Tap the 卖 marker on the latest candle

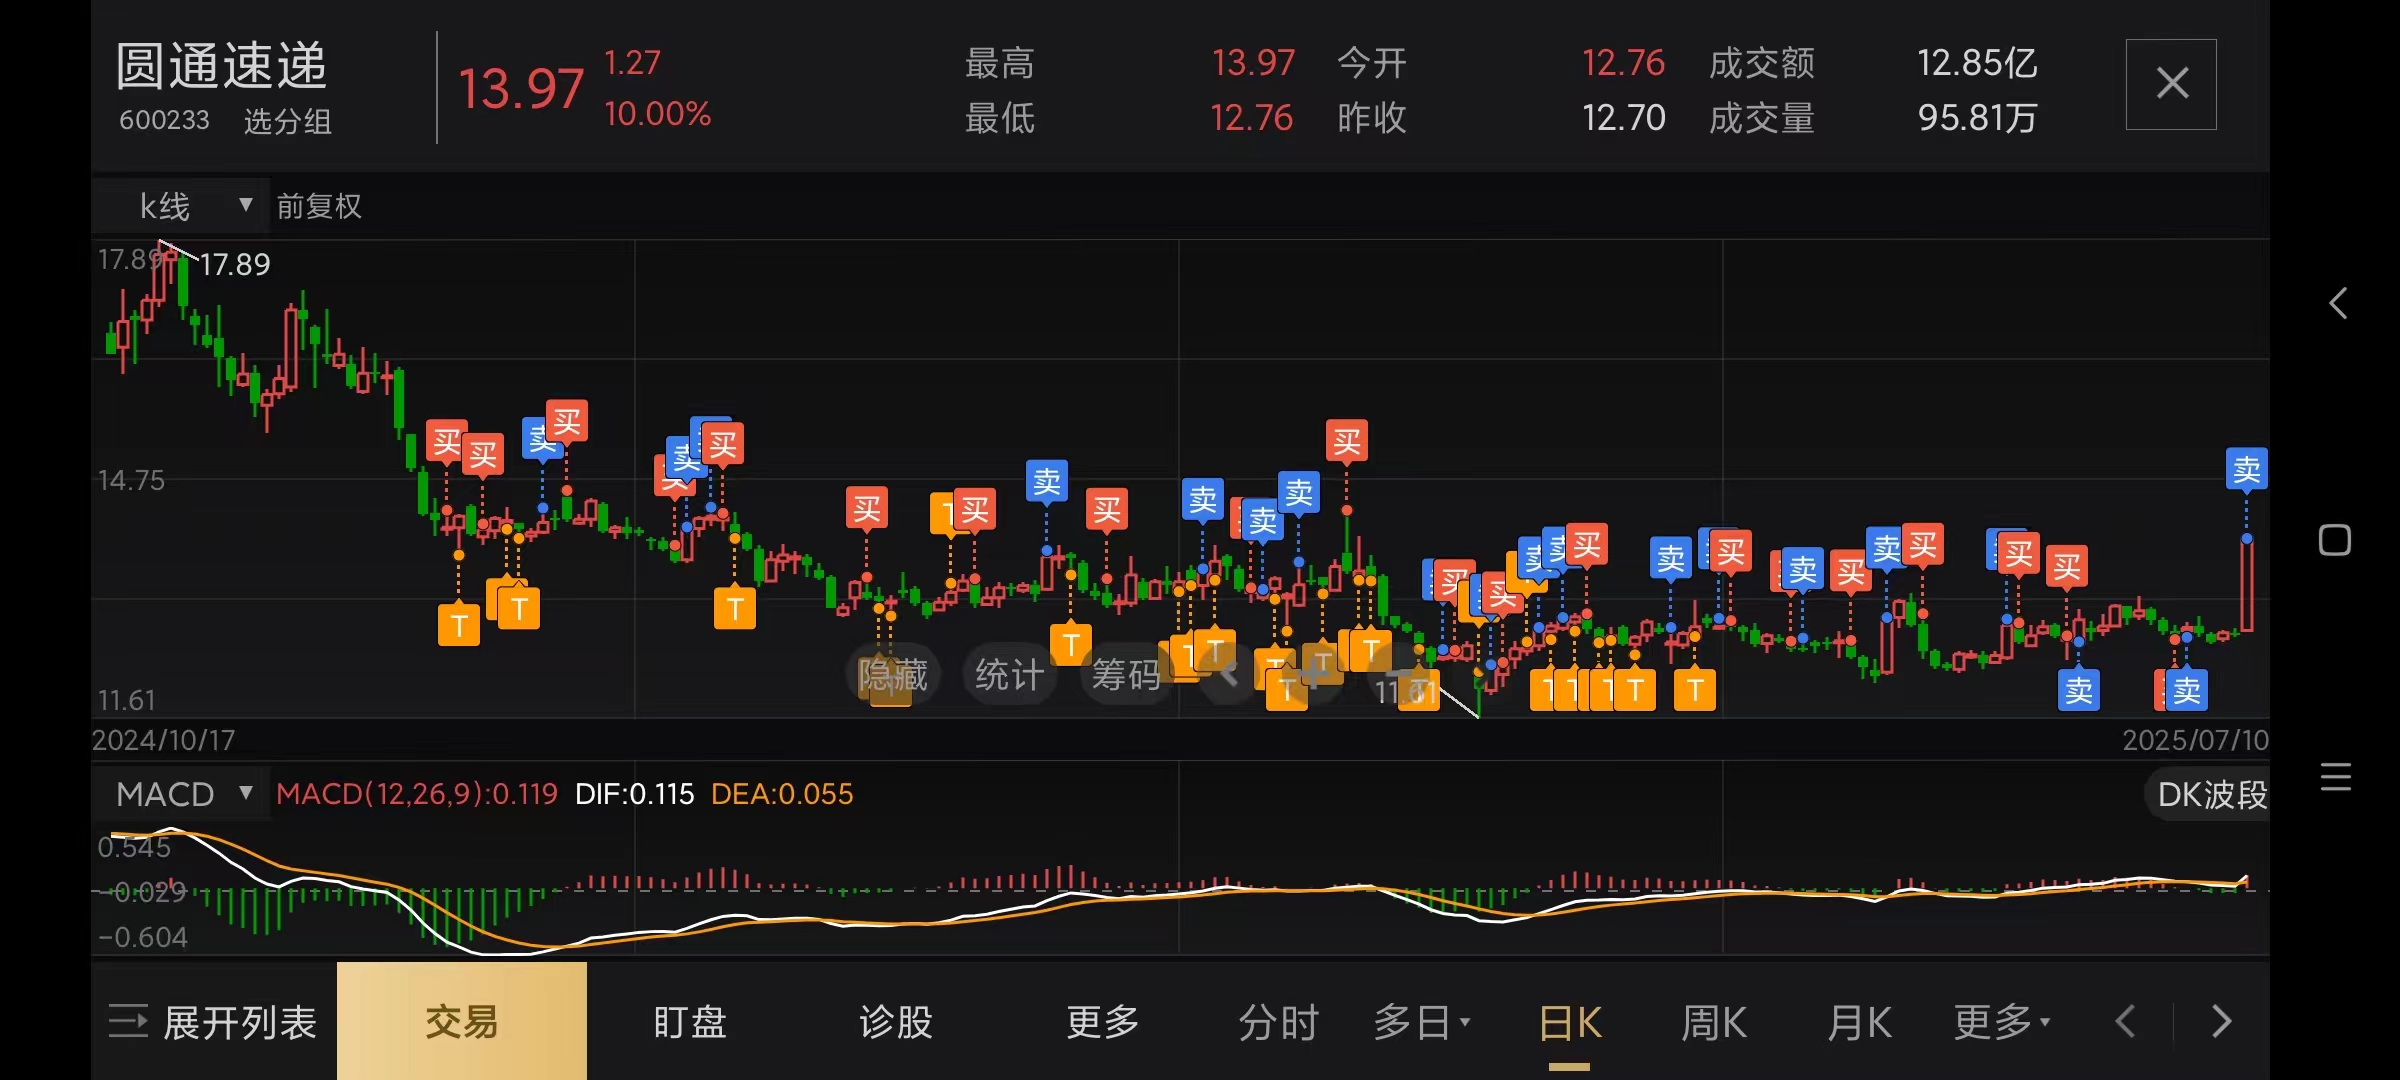2246,469
